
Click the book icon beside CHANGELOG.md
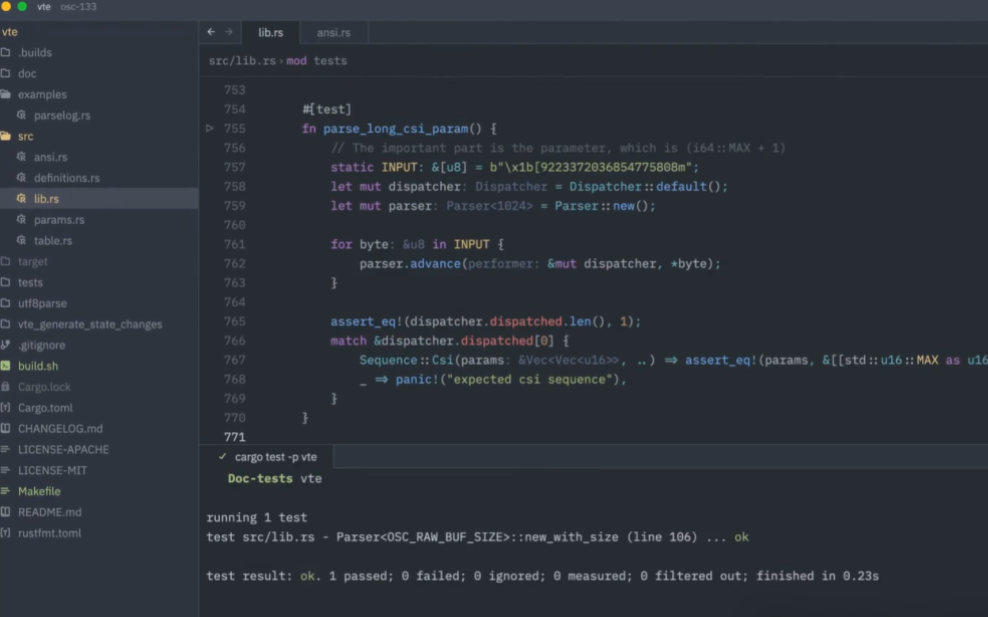6,428
